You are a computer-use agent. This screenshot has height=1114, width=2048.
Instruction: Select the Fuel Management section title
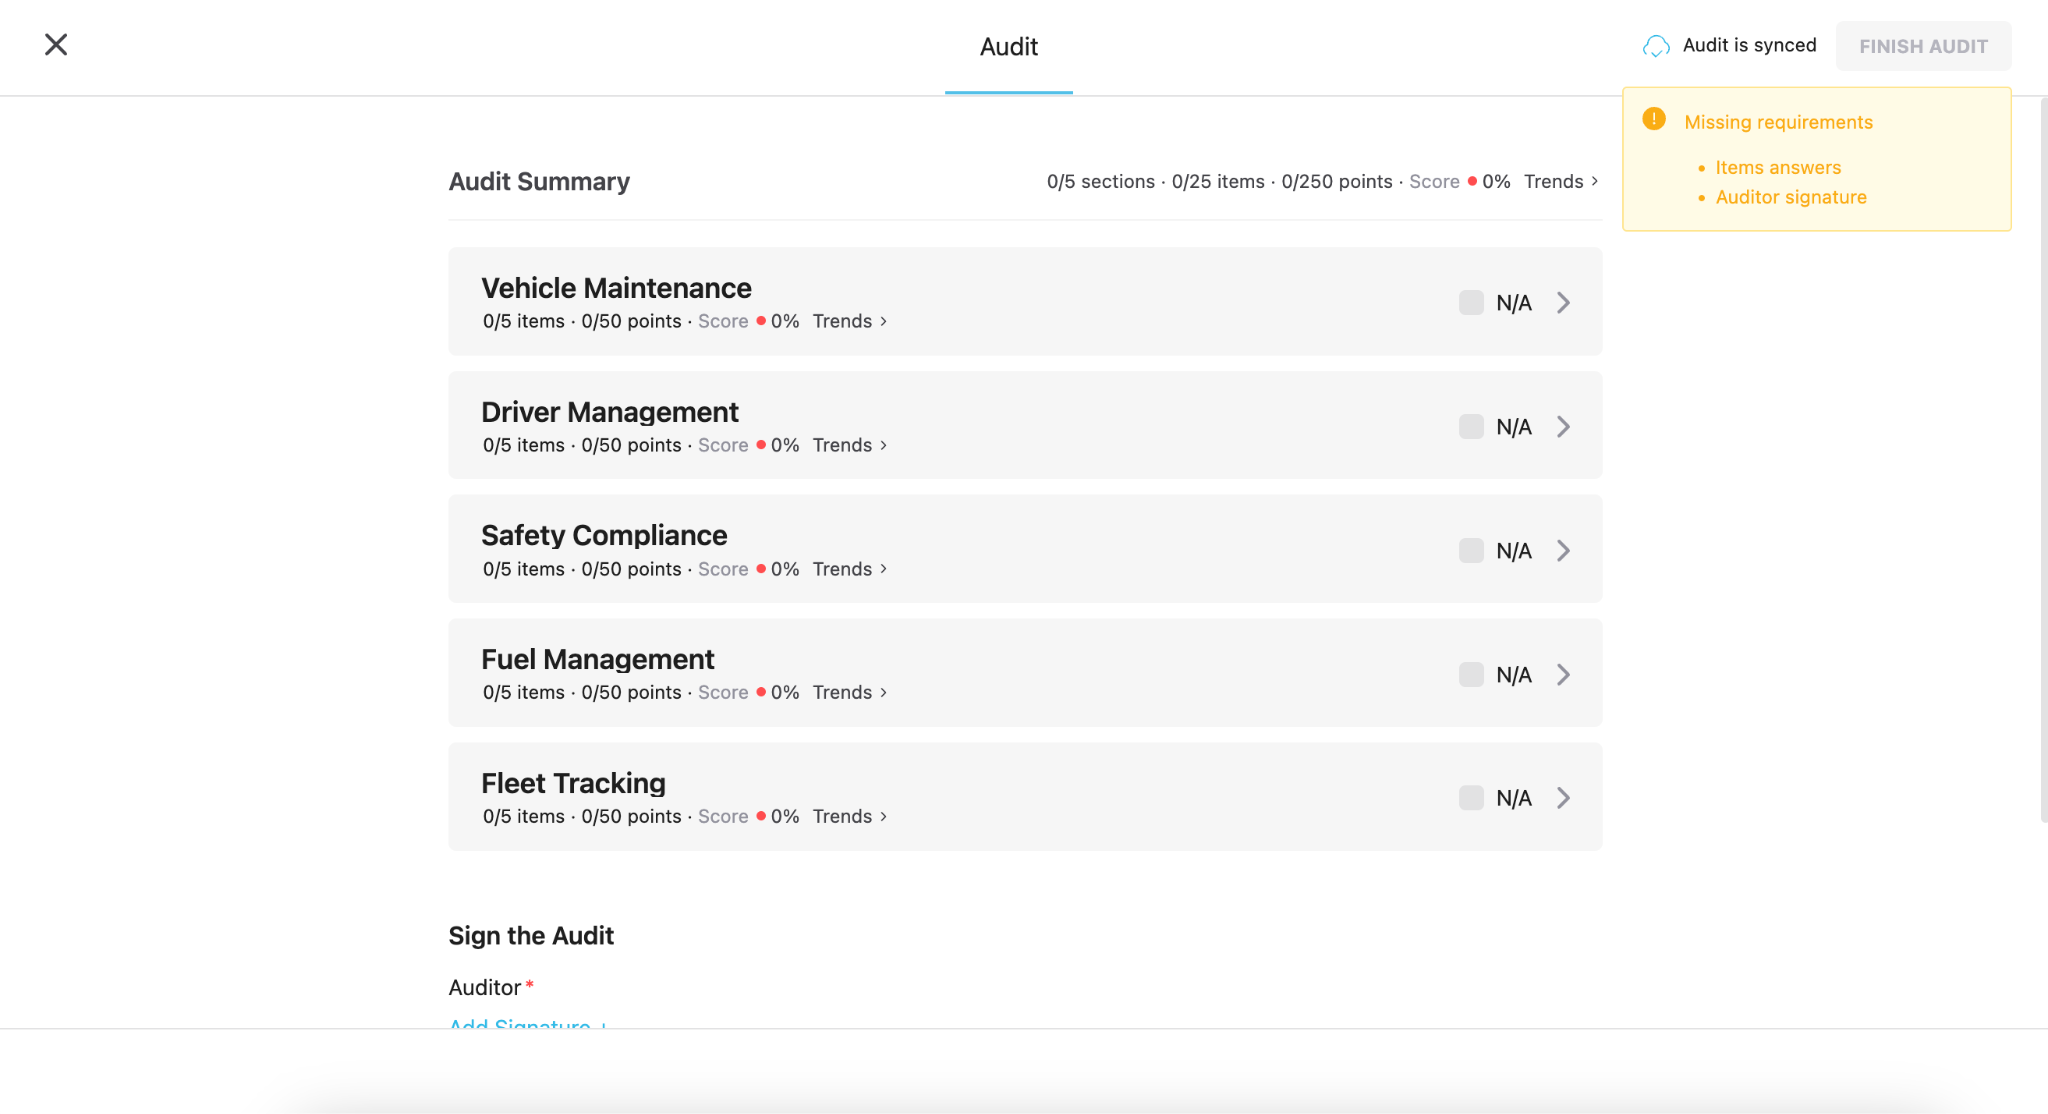(x=598, y=659)
